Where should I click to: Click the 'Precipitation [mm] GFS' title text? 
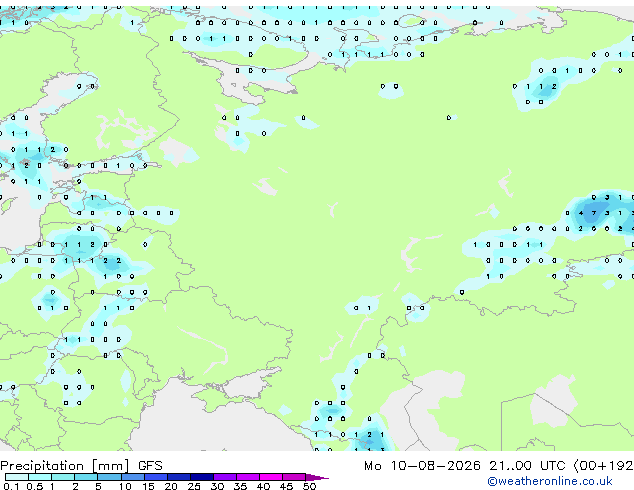81,466
